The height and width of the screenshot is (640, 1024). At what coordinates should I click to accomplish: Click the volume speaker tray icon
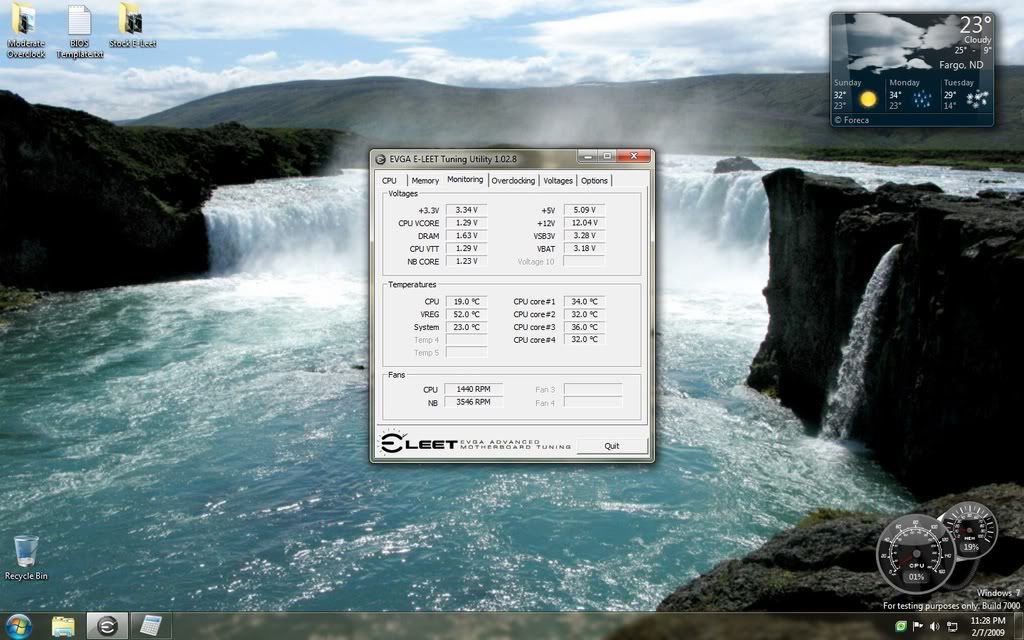[x=934, y=627]
